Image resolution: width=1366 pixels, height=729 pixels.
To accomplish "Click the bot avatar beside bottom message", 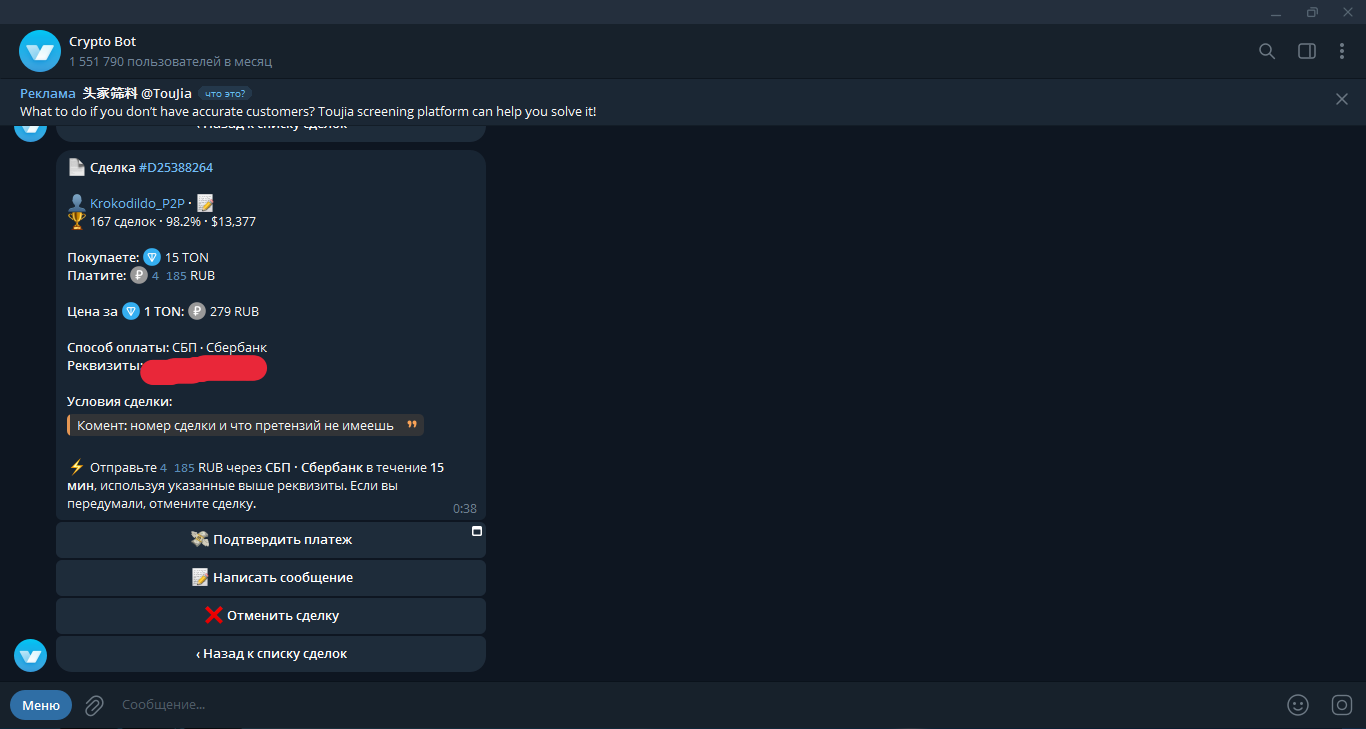I will 30,655.
